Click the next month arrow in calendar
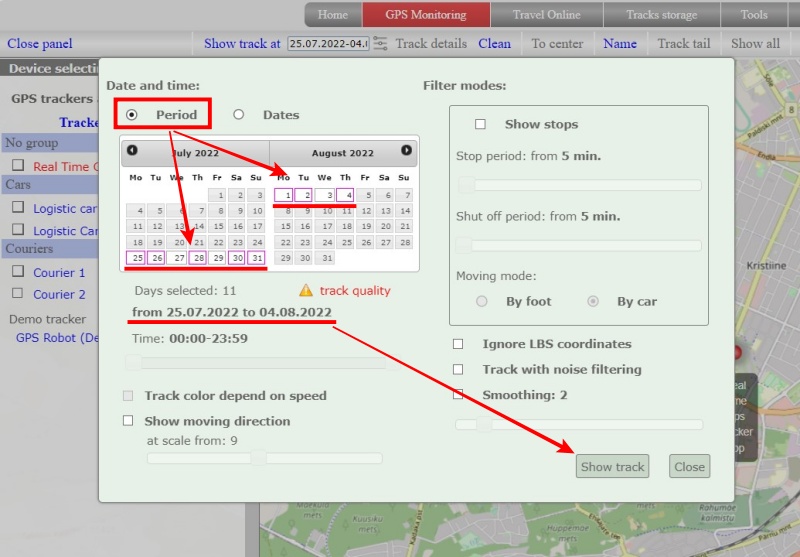Image resolution: width=800 pixels, height=557 pixels. [406, 151]
